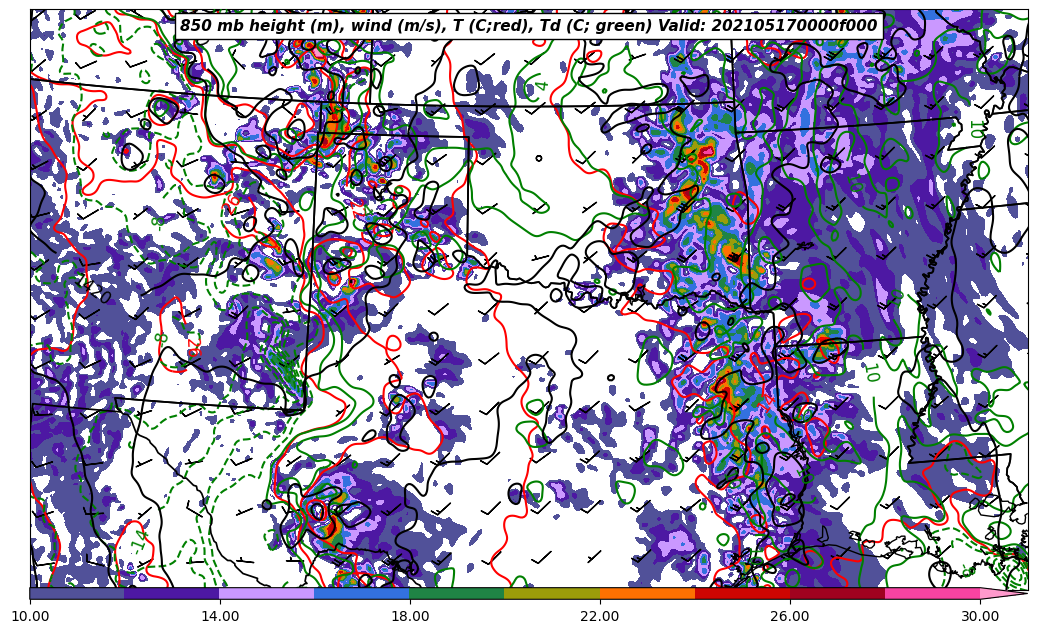Screen dimensions: 1037x633
Task: Select the hot pink 28–30 colorbar segment
Action: pyautogui.click(x=932, y=593)
